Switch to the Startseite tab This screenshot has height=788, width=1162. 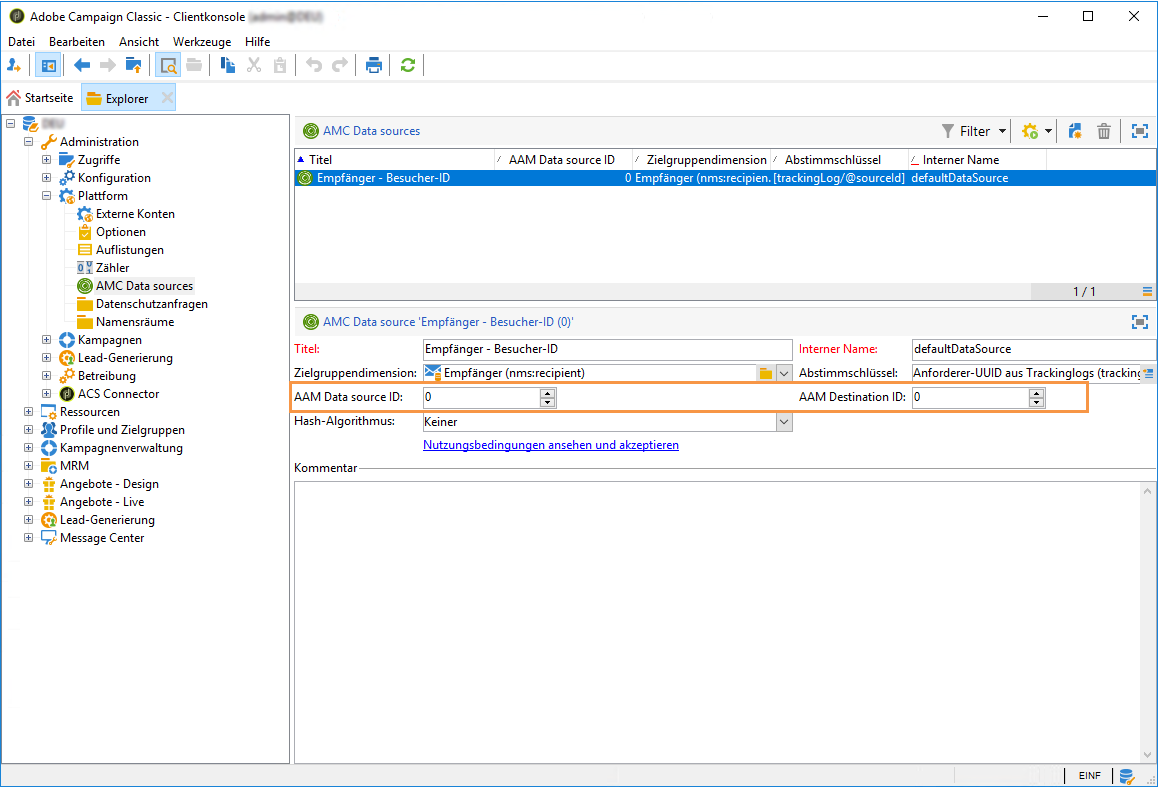pos(40,98)
